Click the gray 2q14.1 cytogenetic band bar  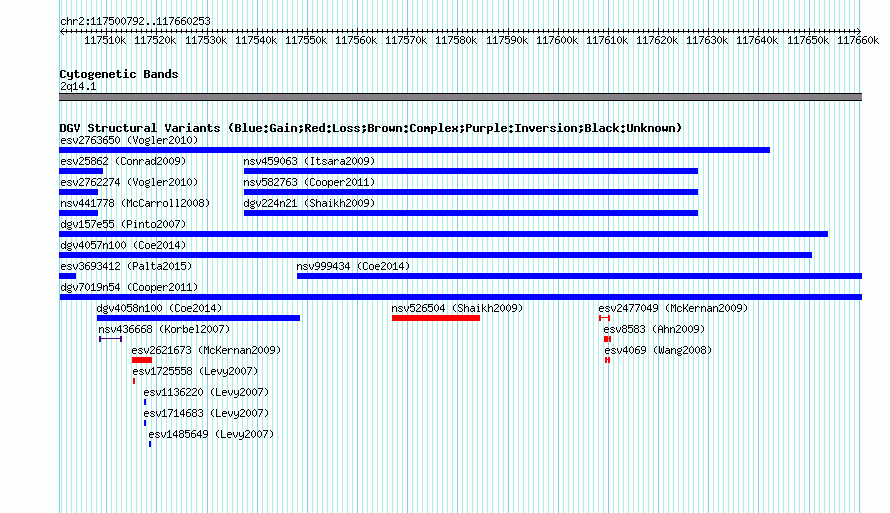point(460,97)
